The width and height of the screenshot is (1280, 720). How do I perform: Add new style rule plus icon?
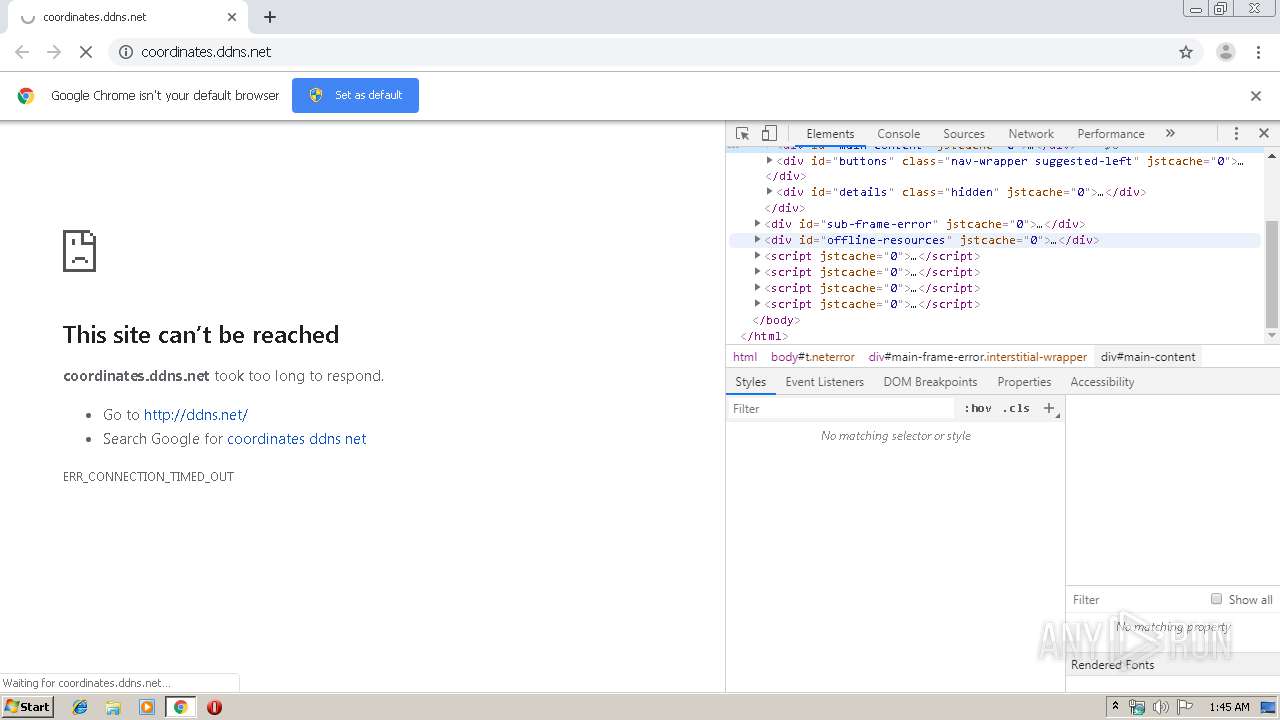1049,408
